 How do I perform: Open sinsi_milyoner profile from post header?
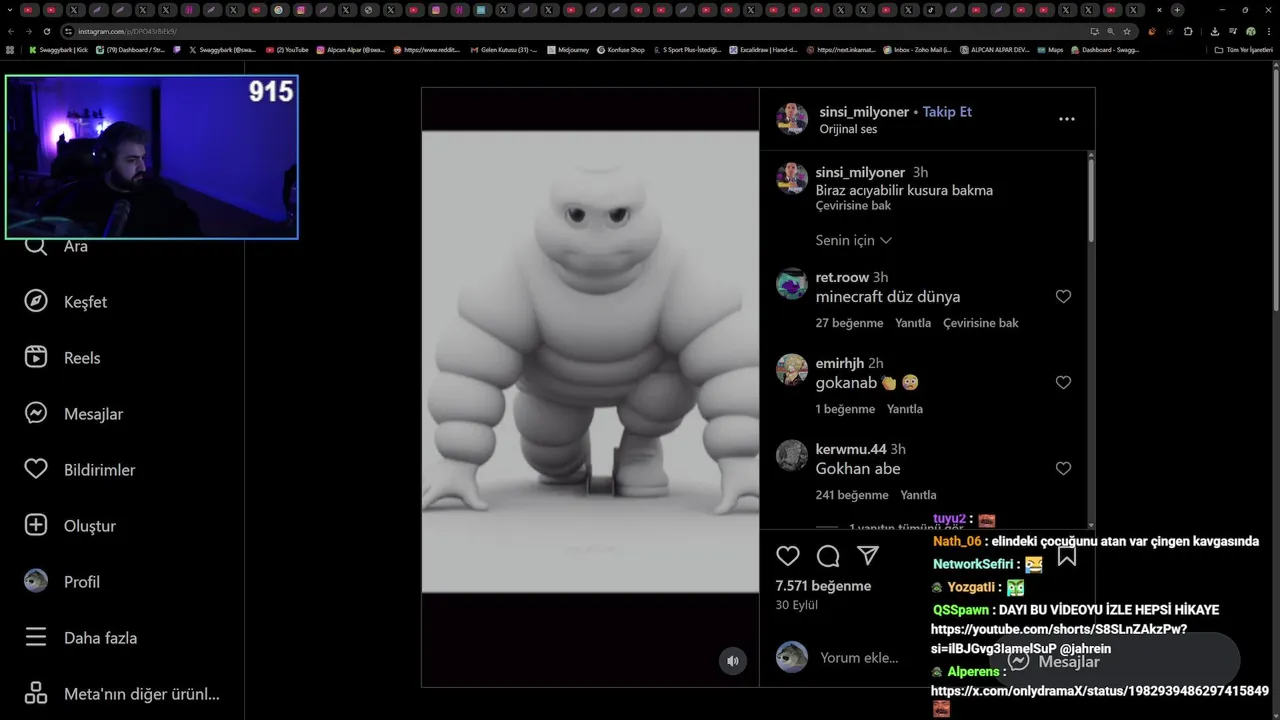pos(864,112)
